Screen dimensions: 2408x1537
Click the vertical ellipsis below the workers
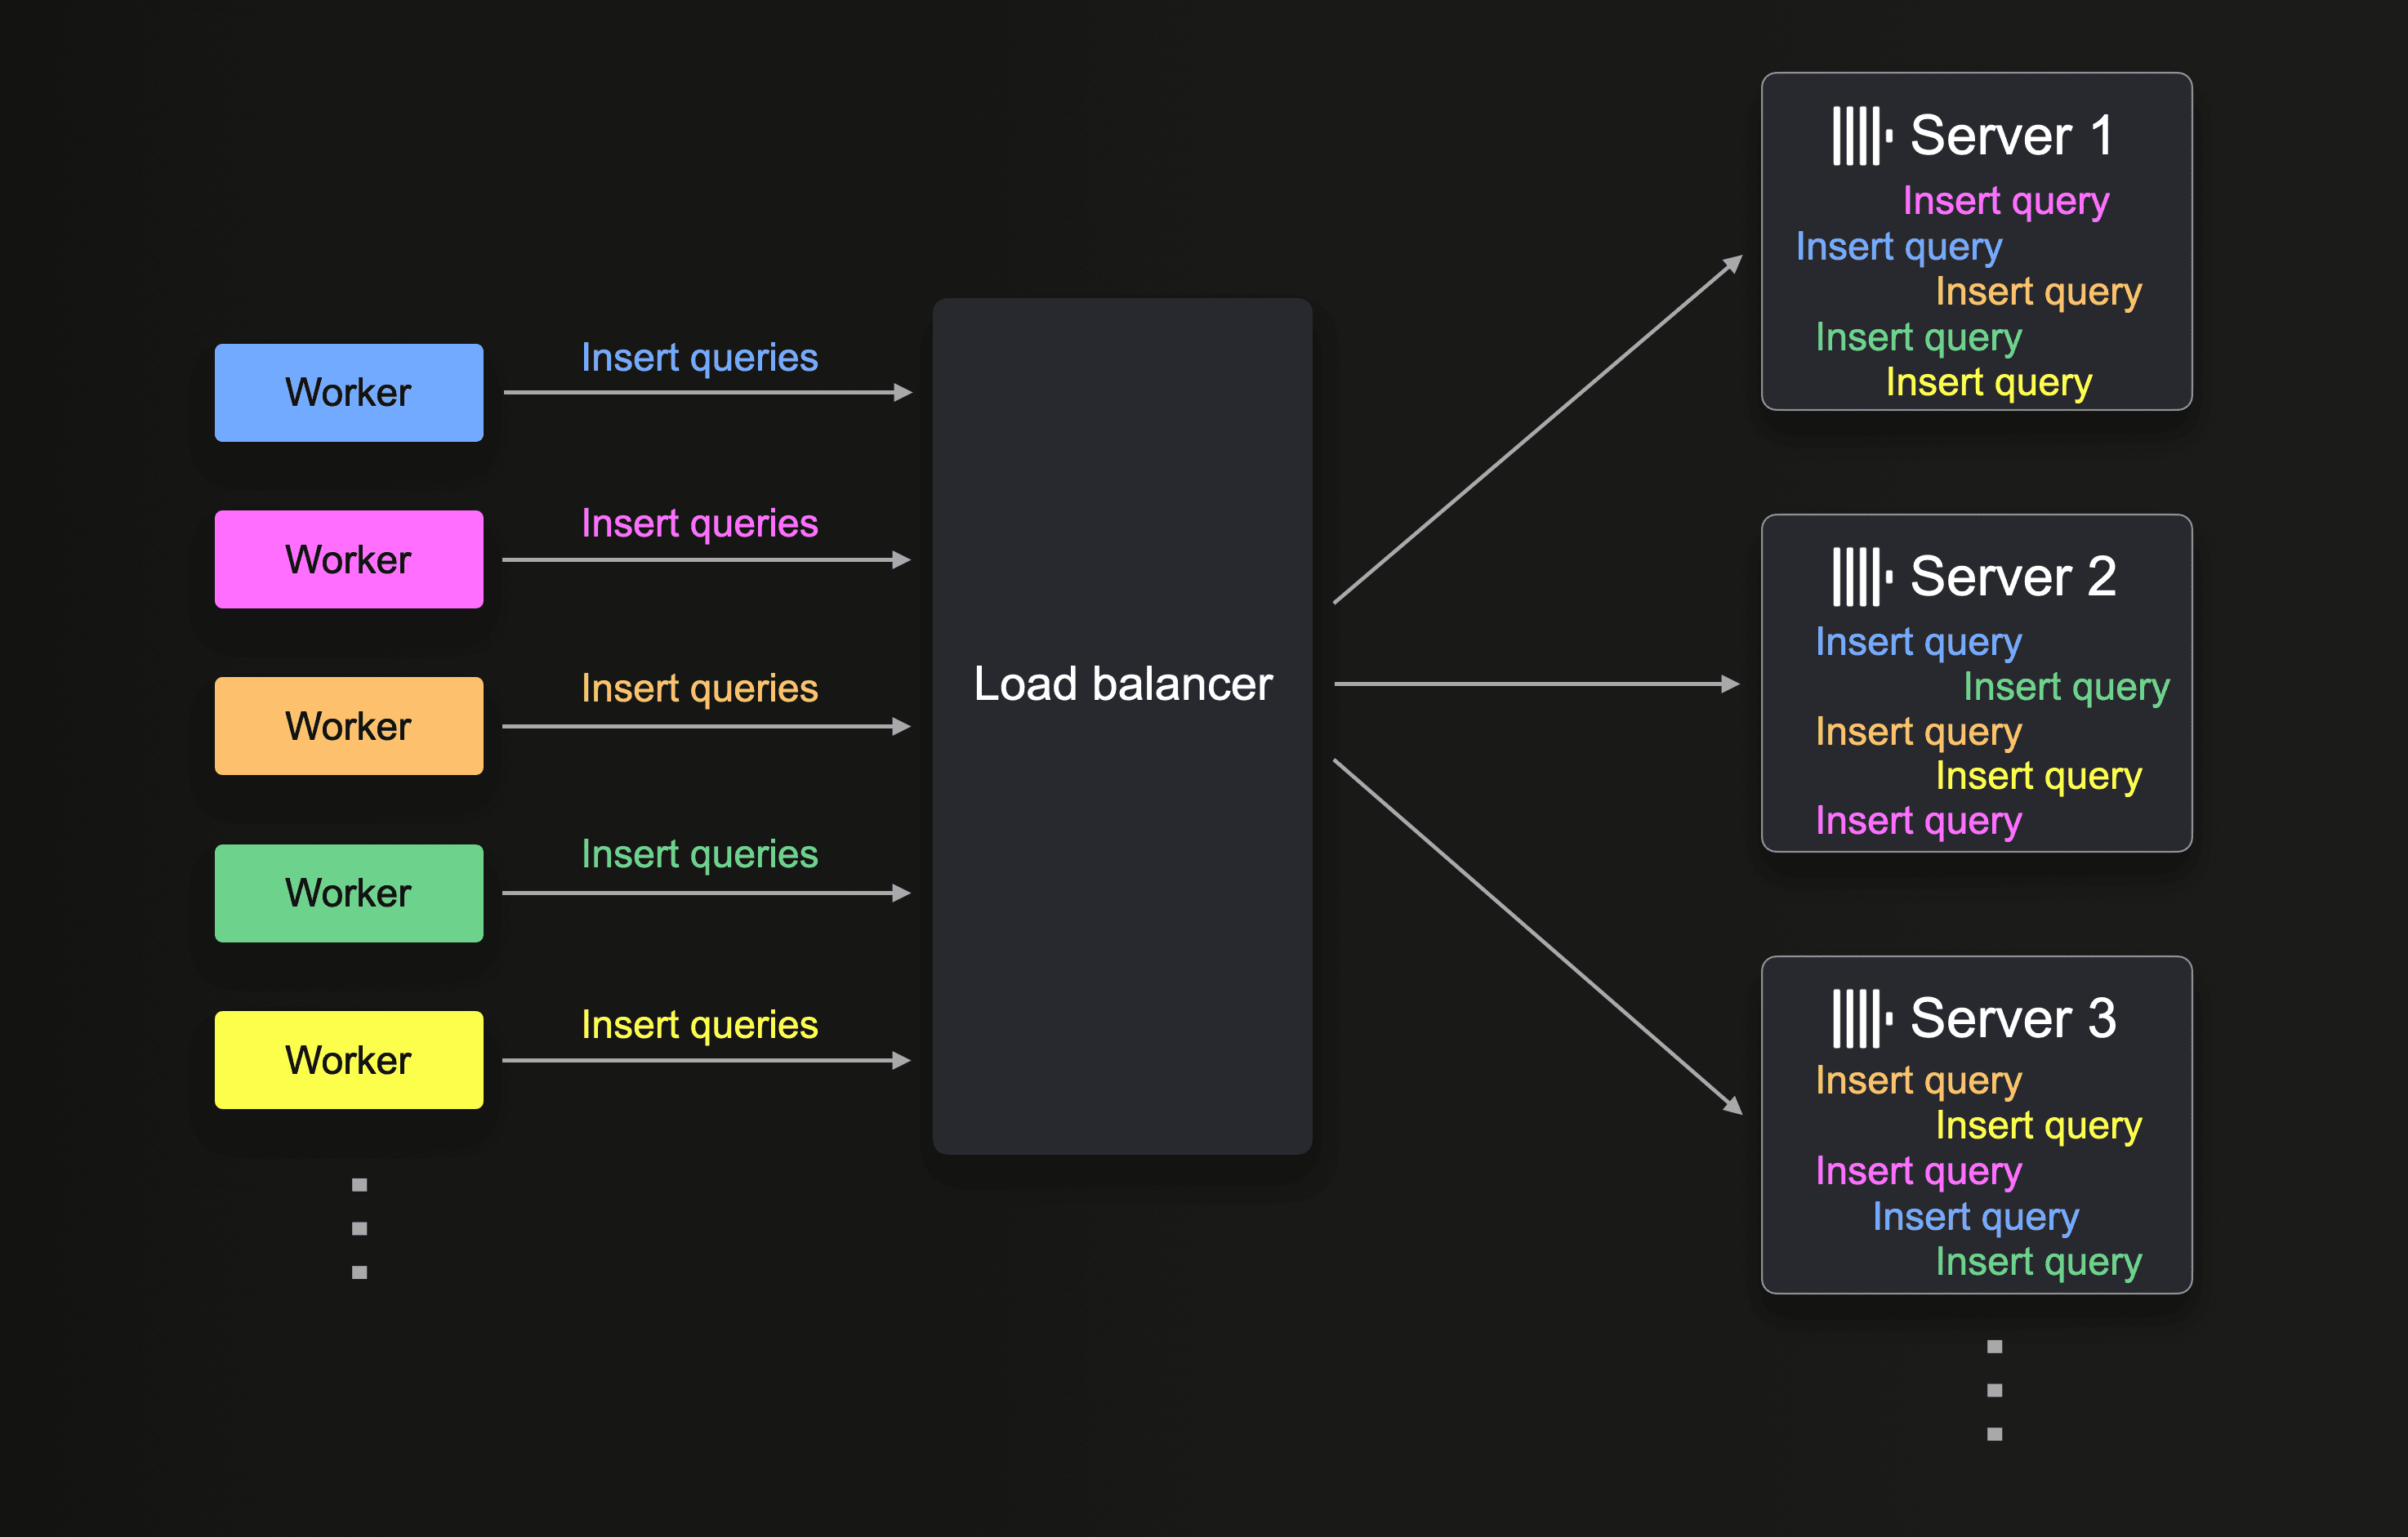coord(359,1228)
